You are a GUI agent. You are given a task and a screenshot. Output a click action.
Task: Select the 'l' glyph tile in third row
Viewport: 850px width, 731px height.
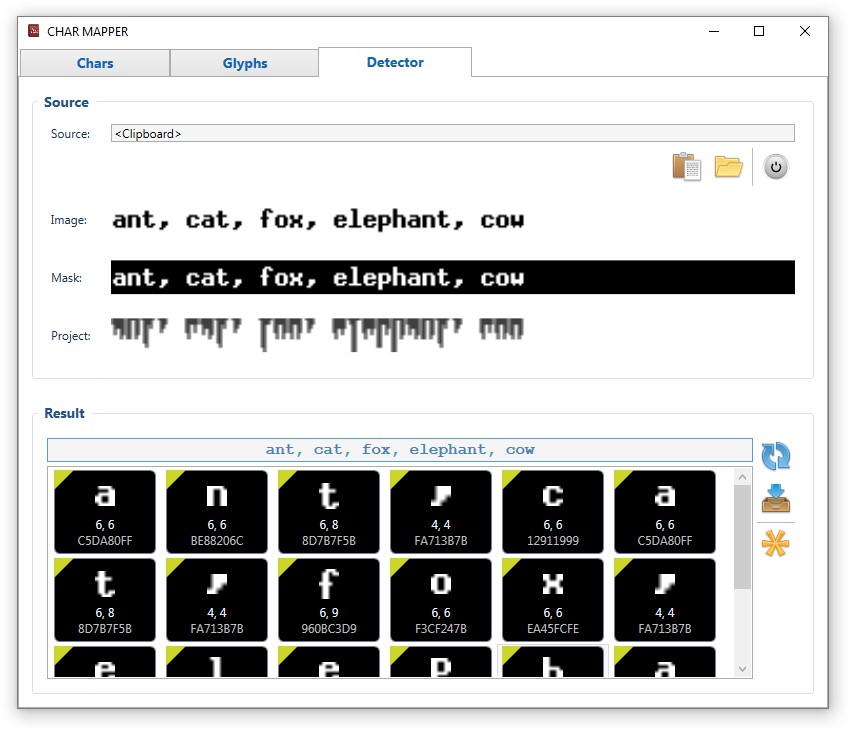217,662
